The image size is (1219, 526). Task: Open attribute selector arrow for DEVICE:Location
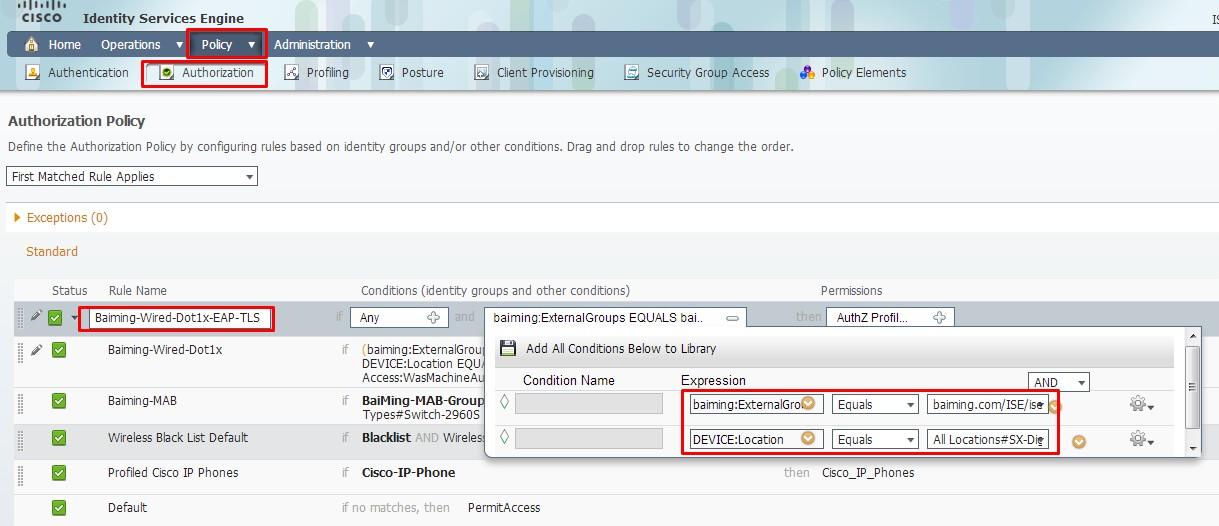tap(808, 439)
